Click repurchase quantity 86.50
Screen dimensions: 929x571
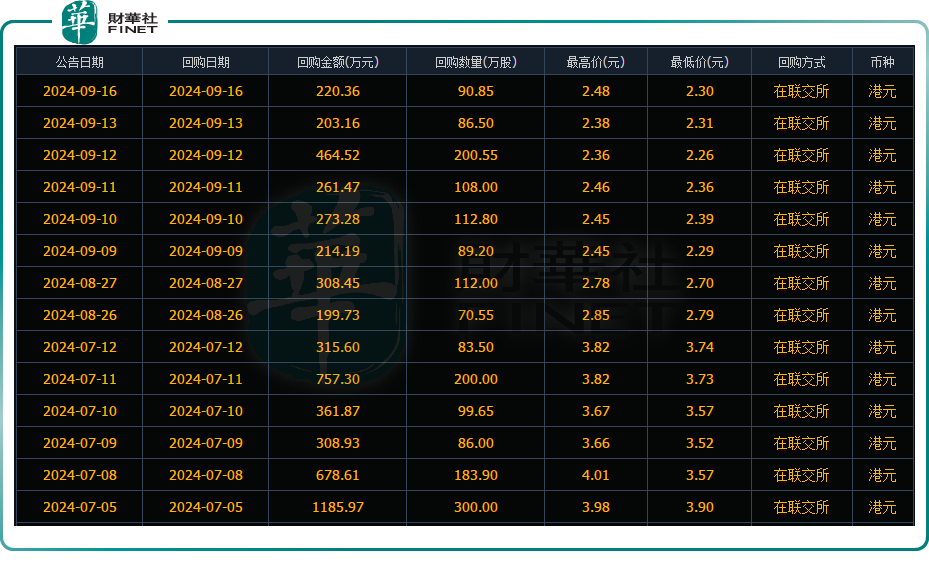476,123
